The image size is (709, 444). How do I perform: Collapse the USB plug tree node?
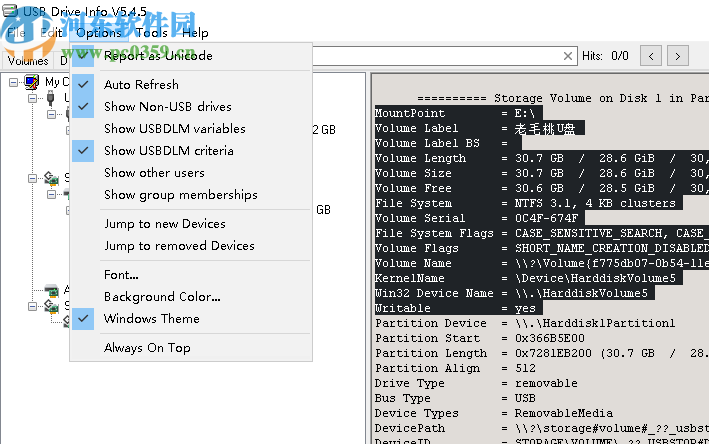coord(33,98)
